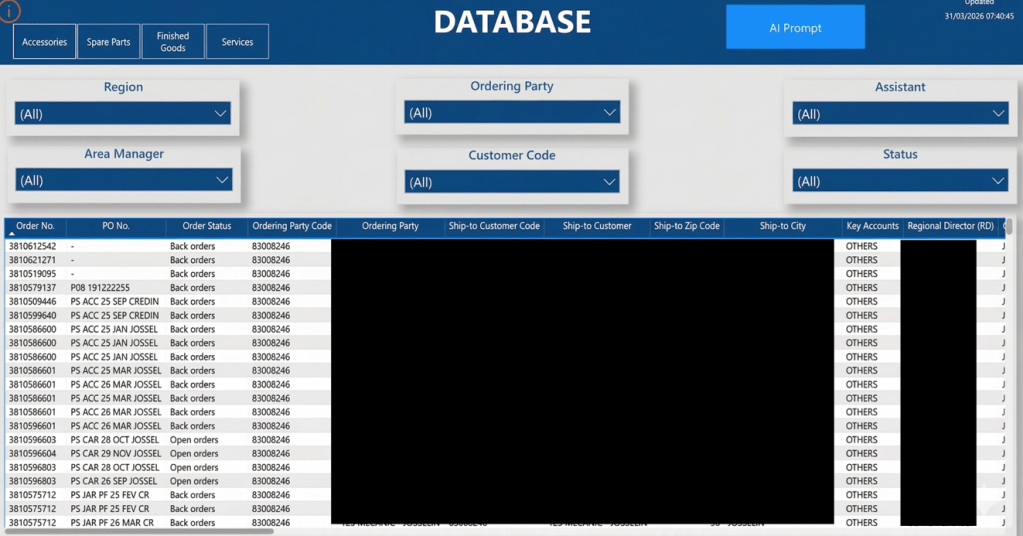Click the Ship-to City column header
This screenshot has height=536, width=1023.
click(783, 226)
